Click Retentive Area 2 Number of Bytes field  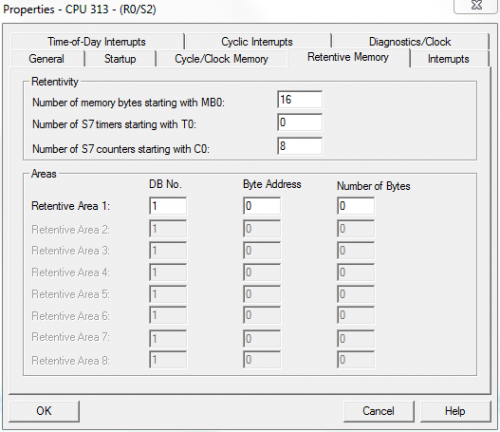(356, 228)
